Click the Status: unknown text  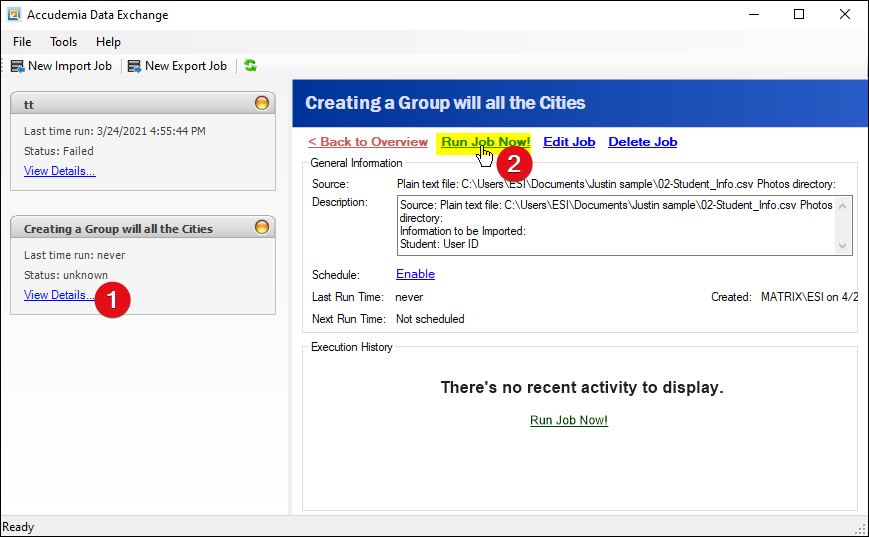click(66, 275)
